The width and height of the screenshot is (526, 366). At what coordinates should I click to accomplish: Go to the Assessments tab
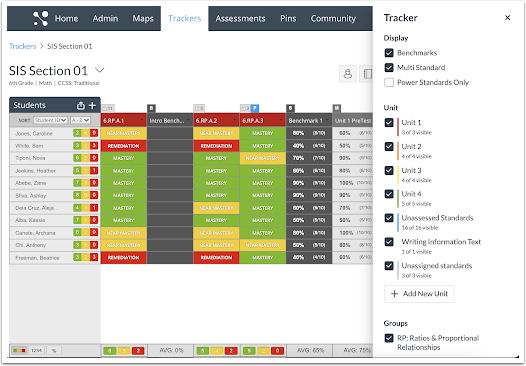point(240,18)
